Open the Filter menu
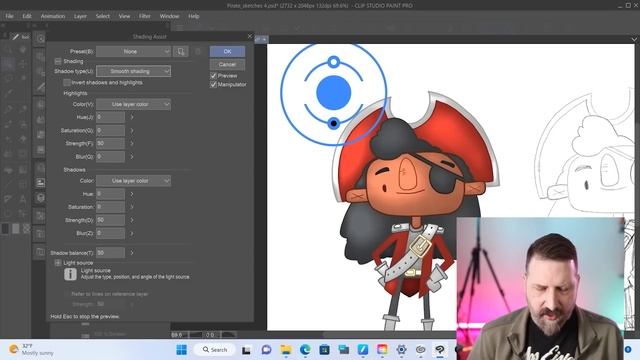Viewport: 640px width, 360px height. (x=145, y=16)
